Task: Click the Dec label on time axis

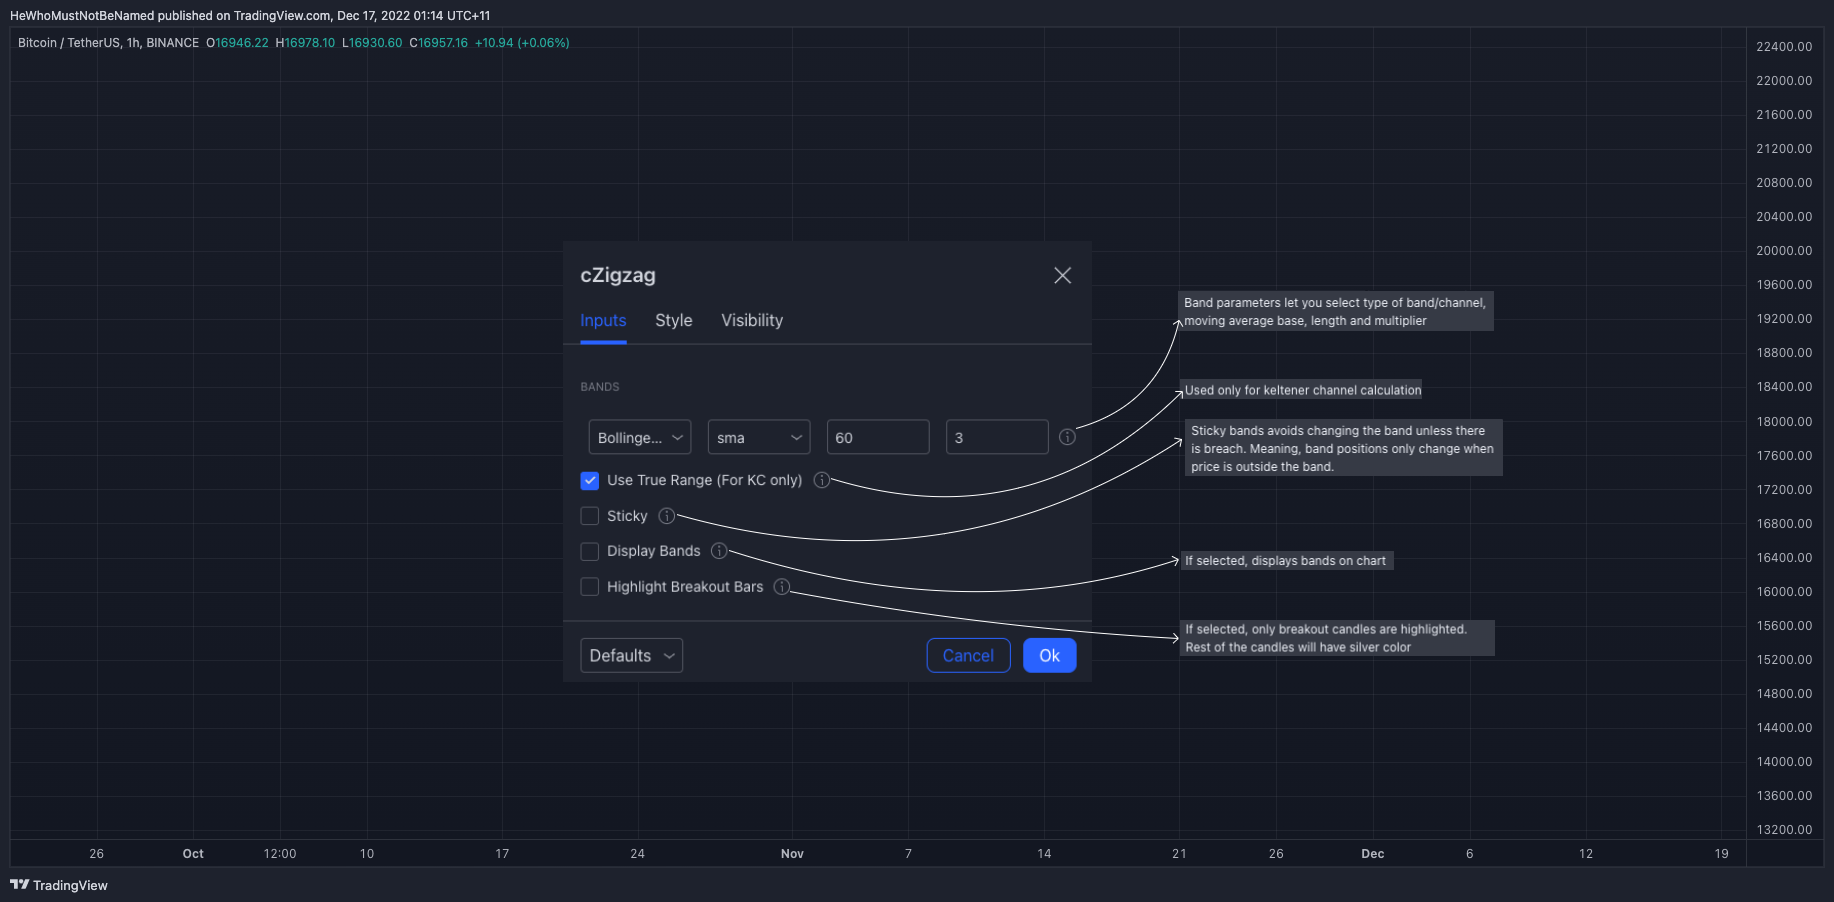Action: coord(1373,854)
